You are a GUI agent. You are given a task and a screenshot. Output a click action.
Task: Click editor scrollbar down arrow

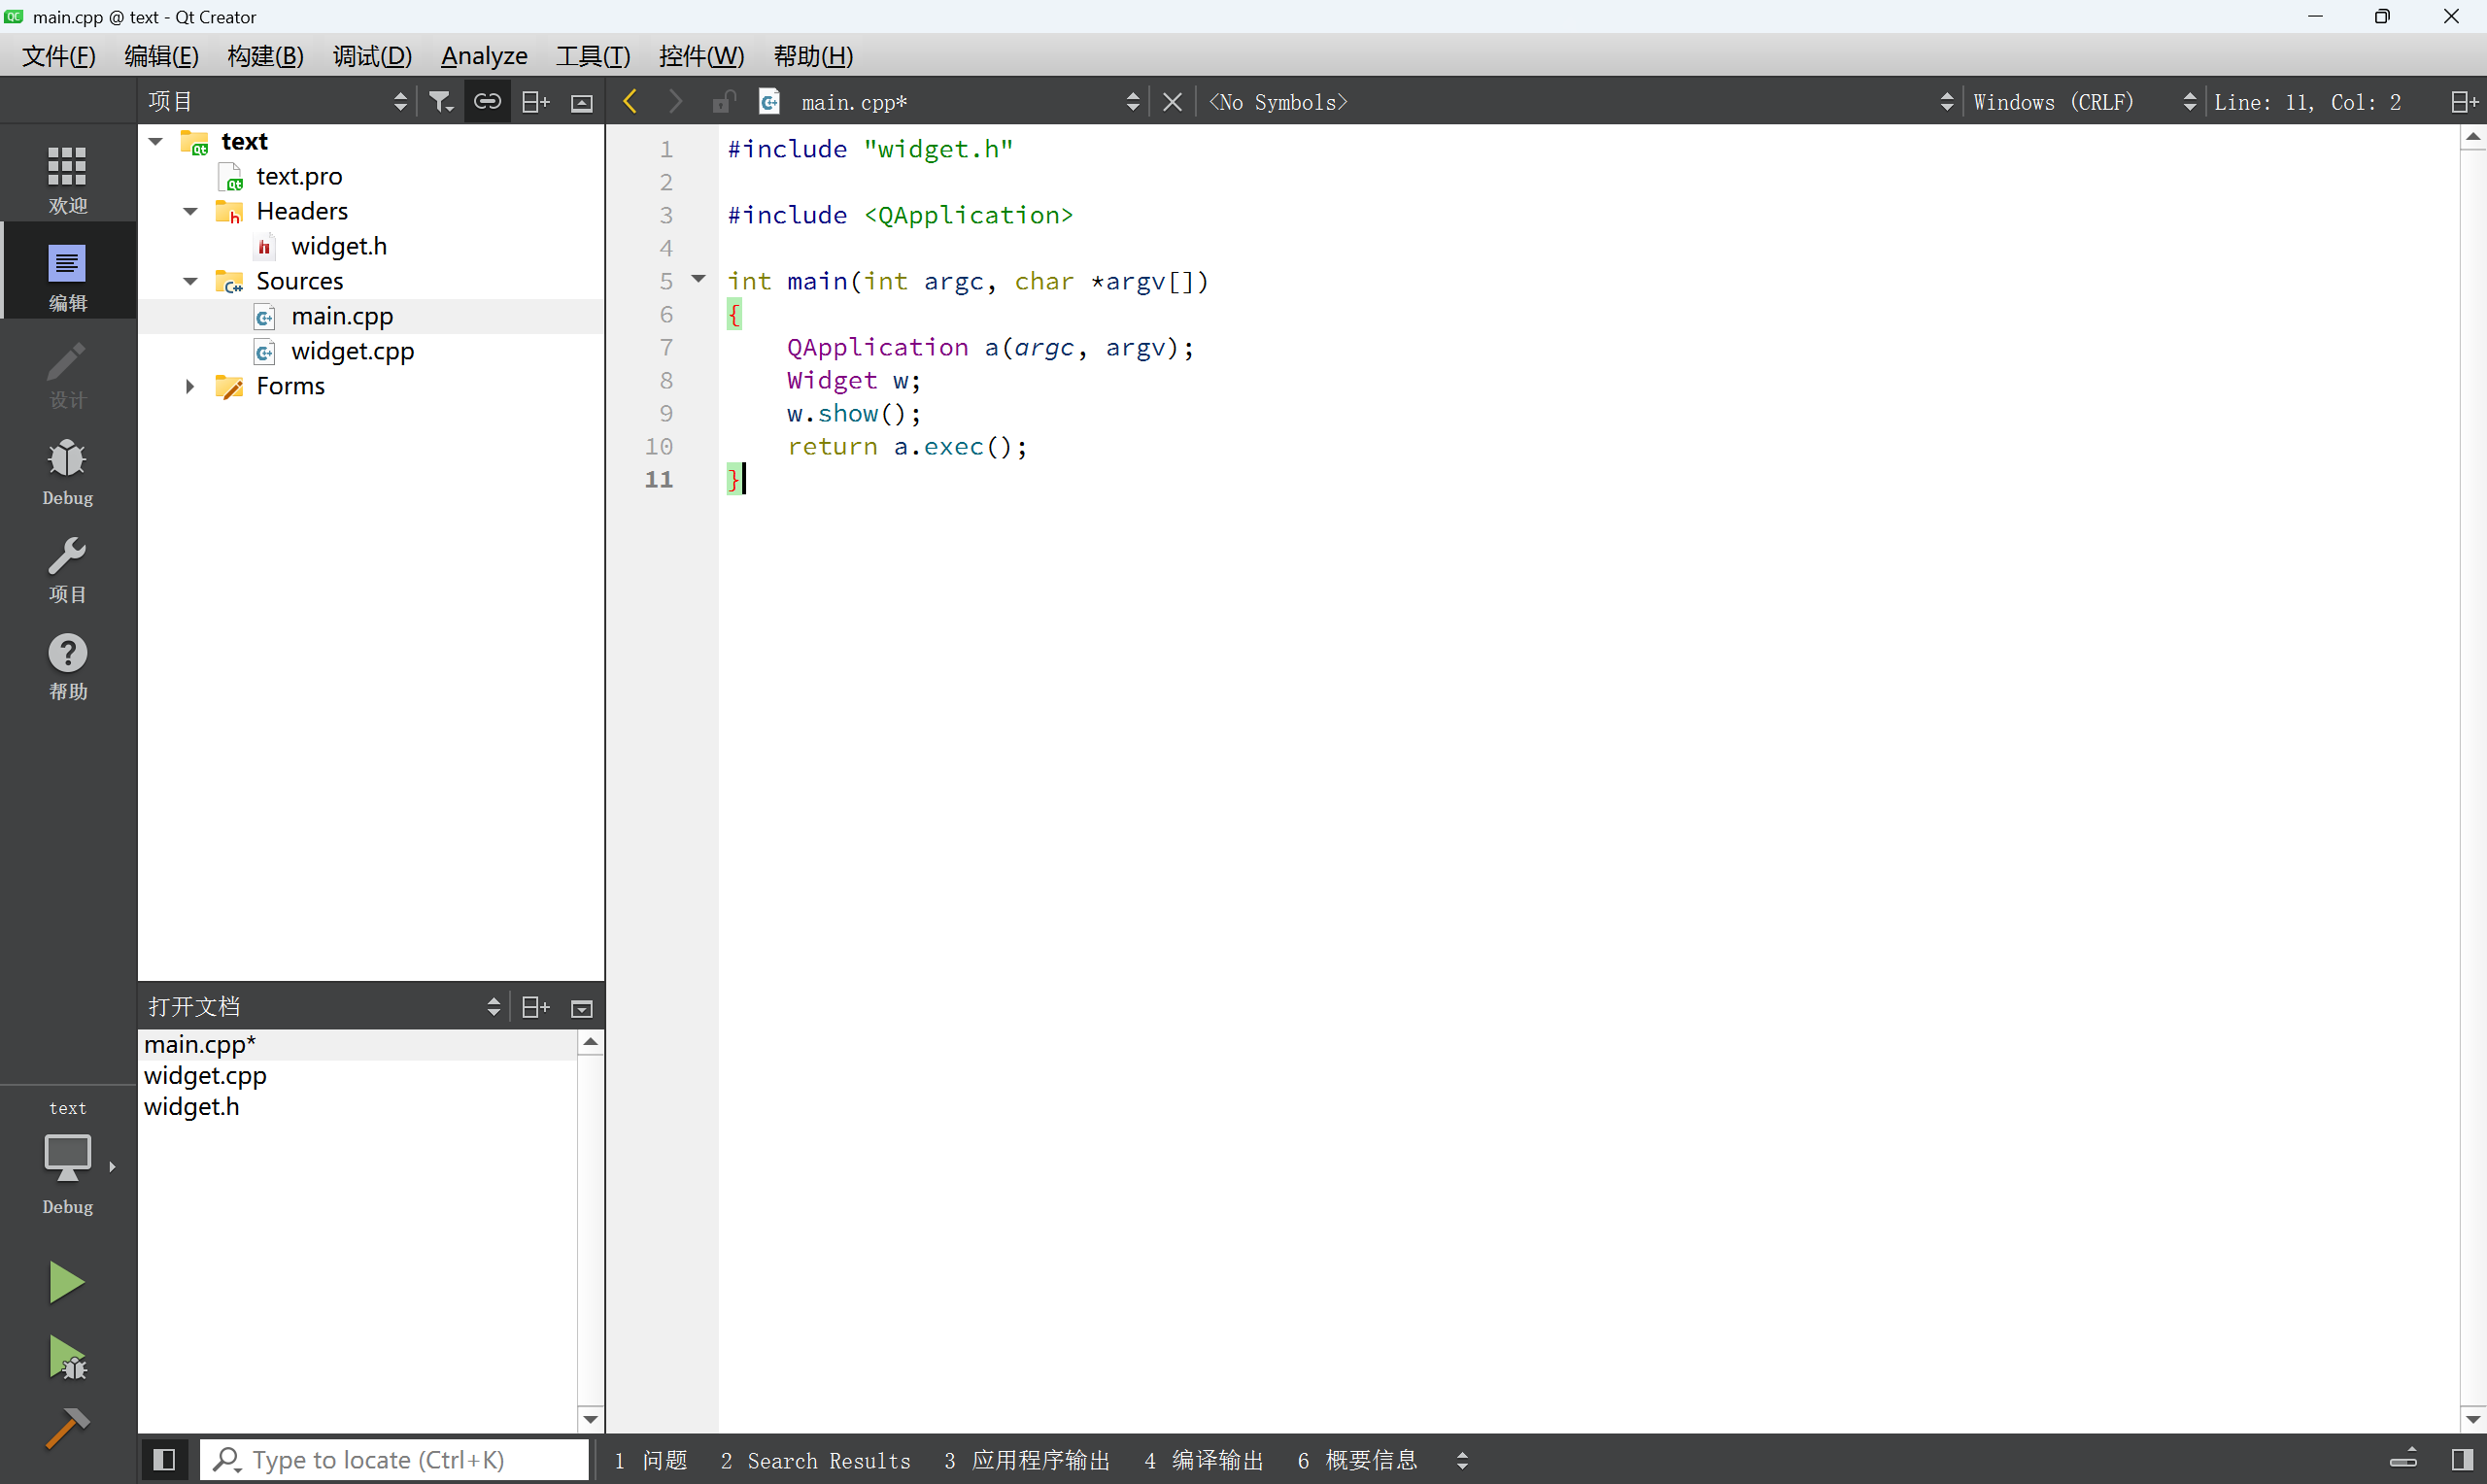[x=2472, y=1419]
